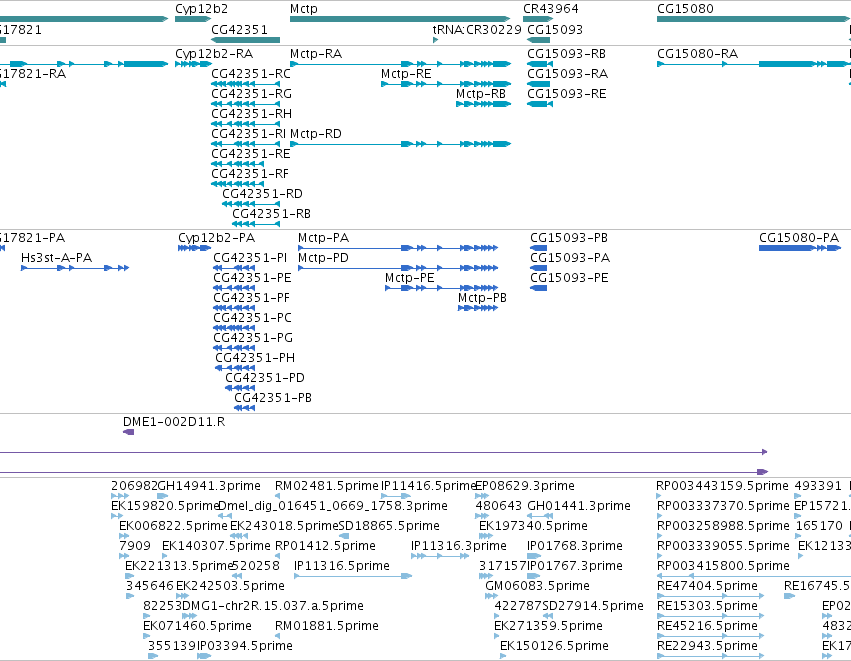Select EST GM06083.5prime

(537, 586)
